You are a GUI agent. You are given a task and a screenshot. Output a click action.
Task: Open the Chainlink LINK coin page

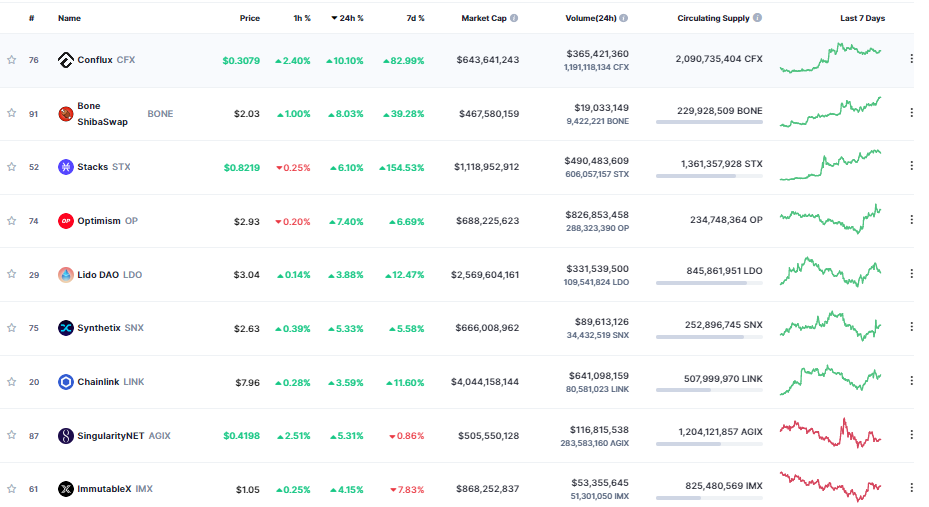click(x=111, y=382)
